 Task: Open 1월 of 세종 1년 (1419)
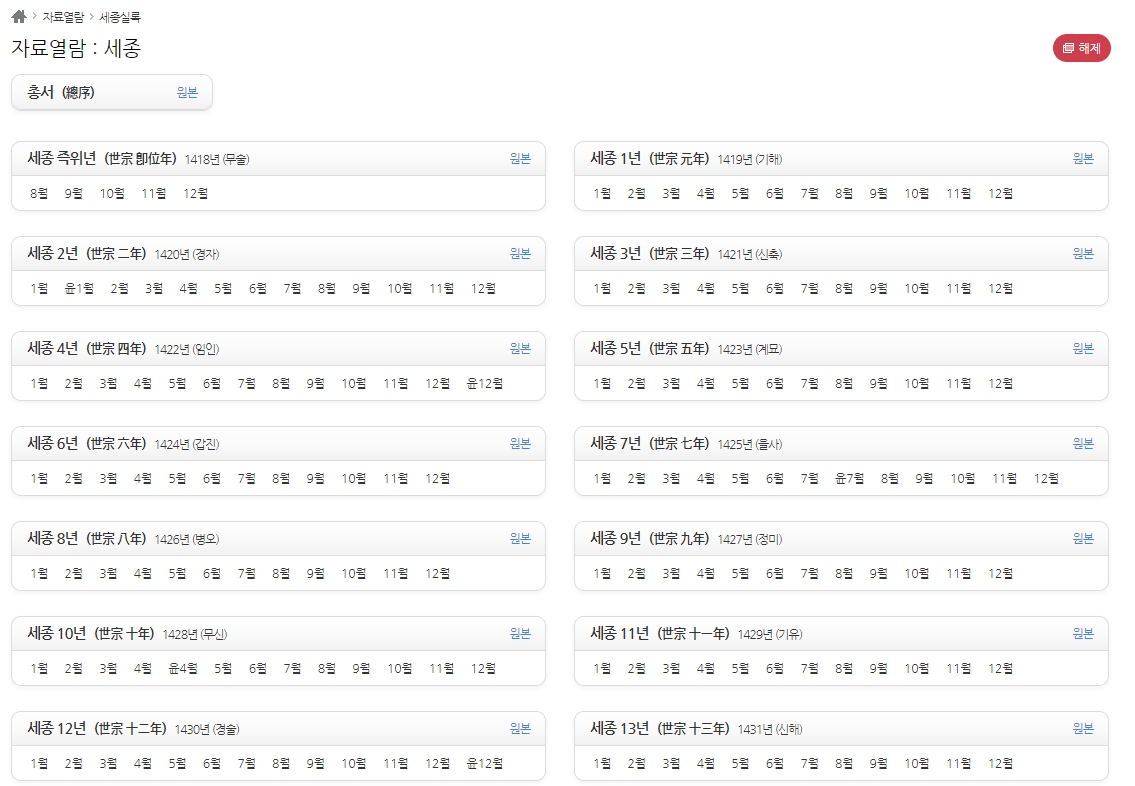click(x=601, y=193)
